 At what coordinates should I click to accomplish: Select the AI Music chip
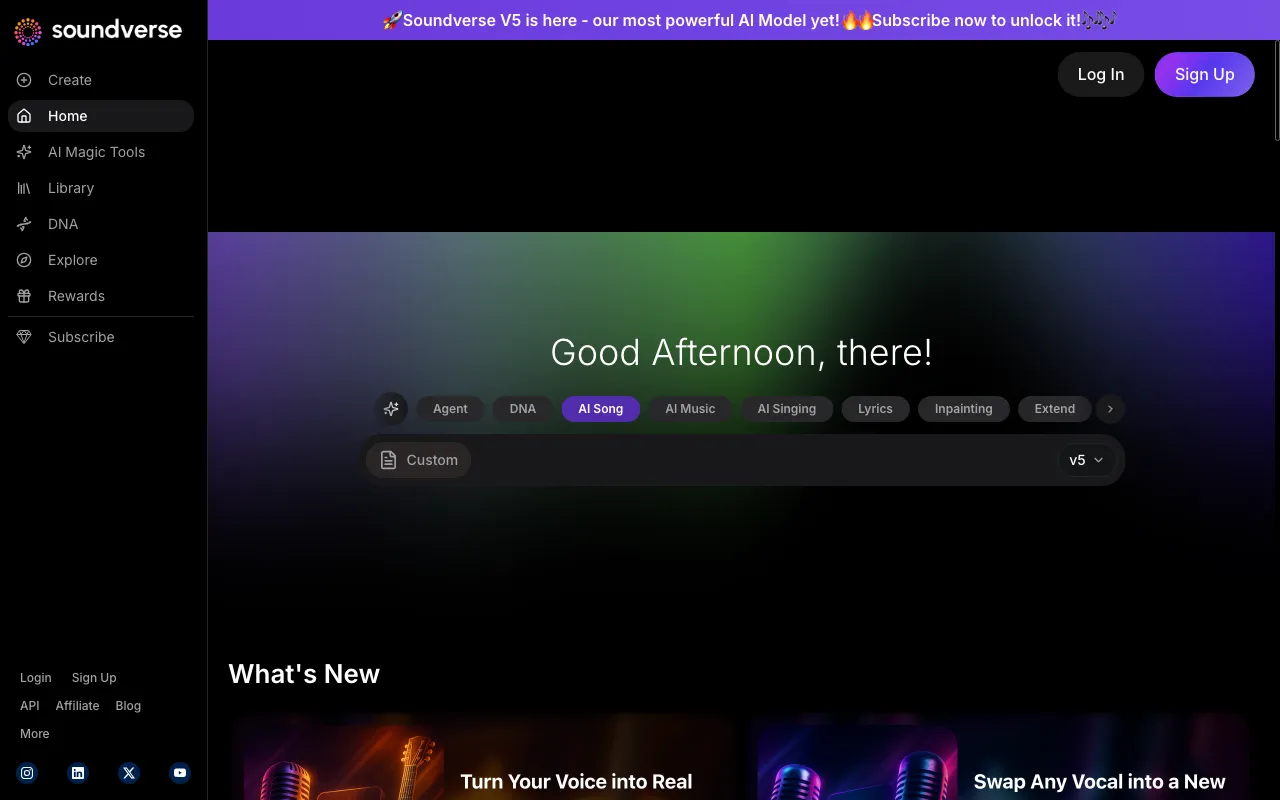[690, 408]
